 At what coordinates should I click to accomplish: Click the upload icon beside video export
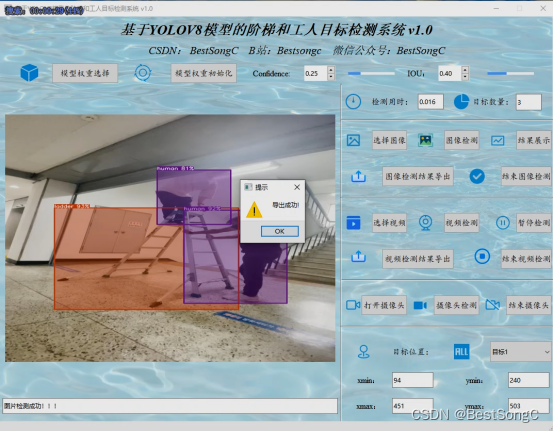tap(358, 256)
